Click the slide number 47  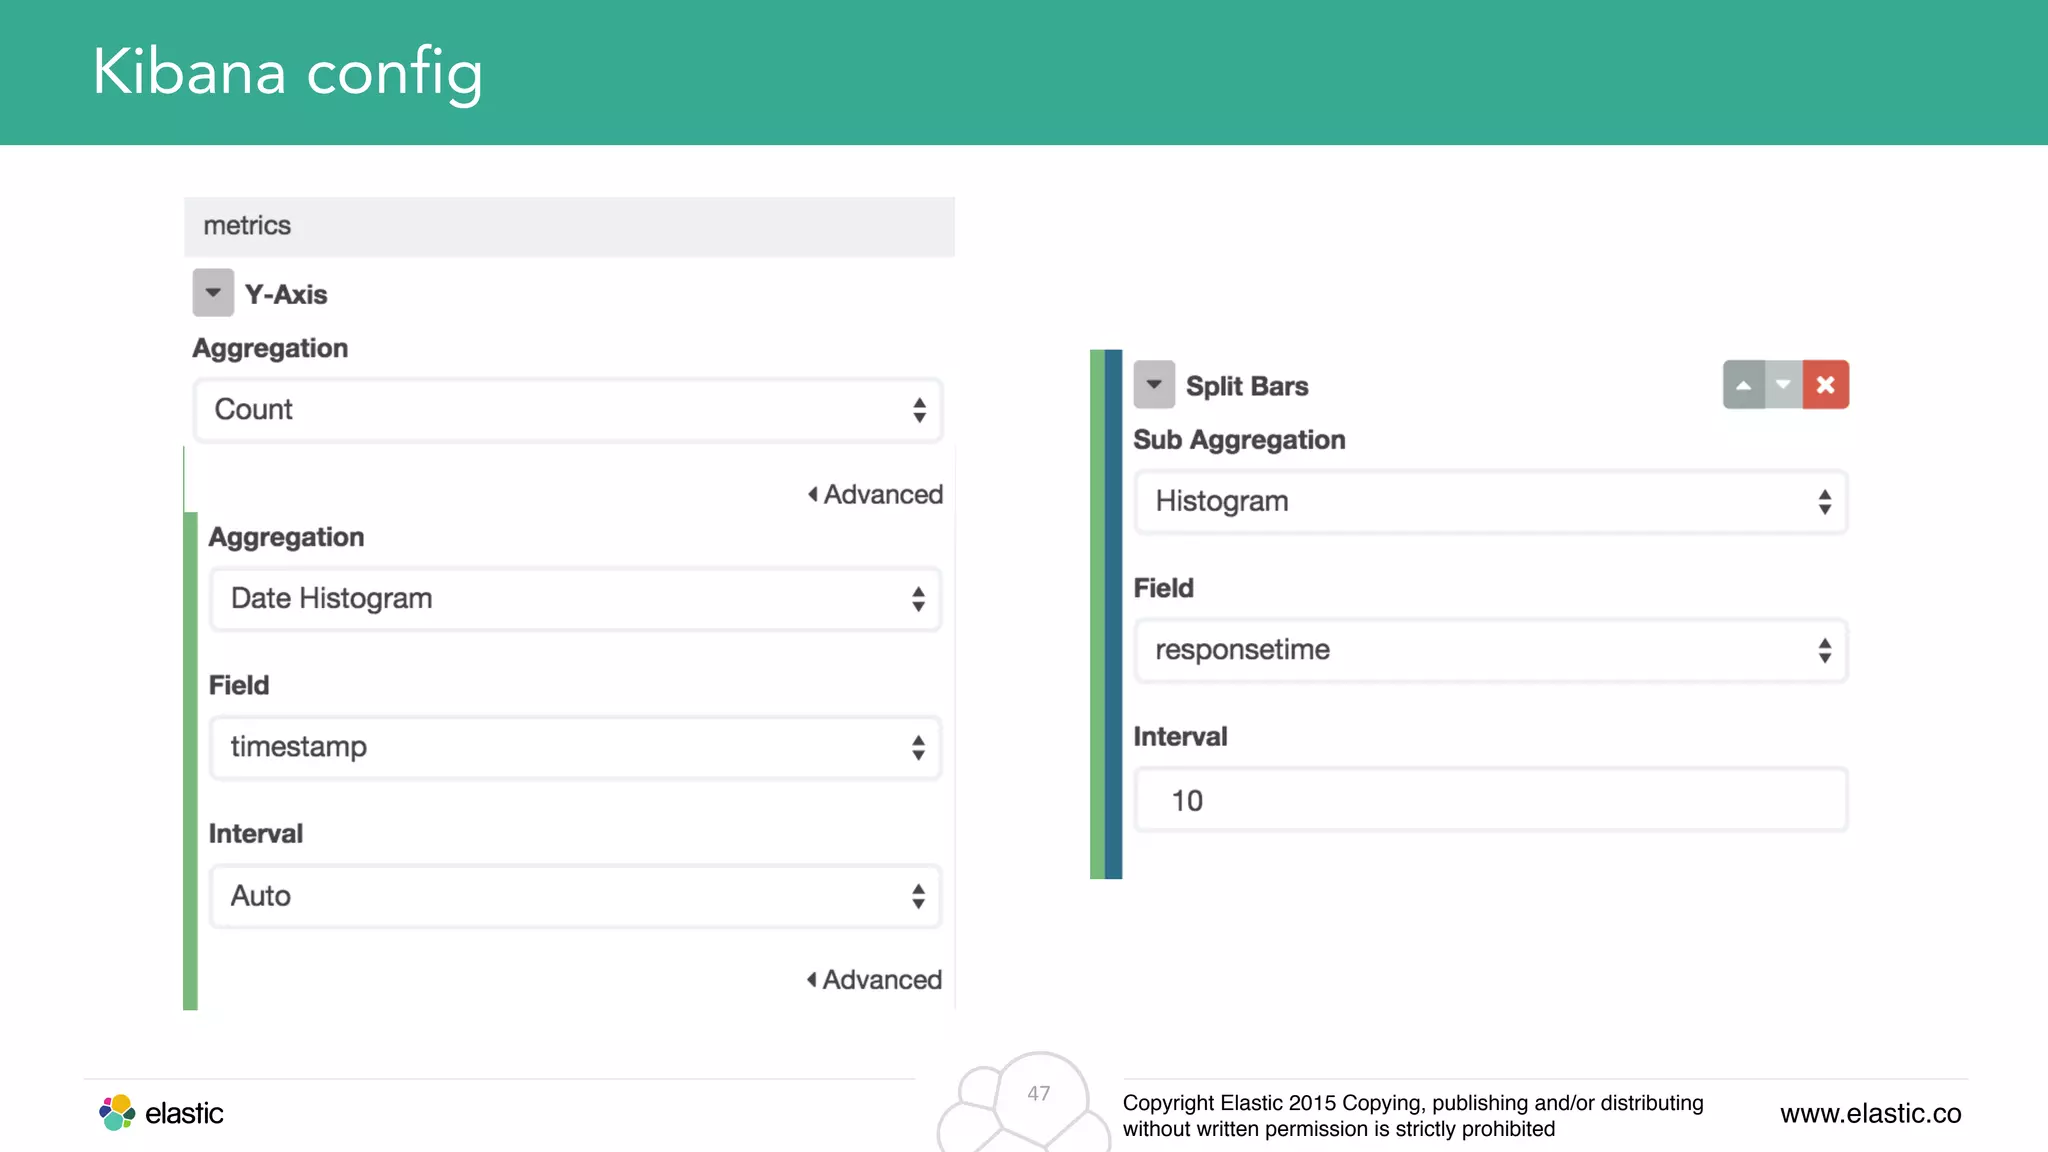1039,1094
